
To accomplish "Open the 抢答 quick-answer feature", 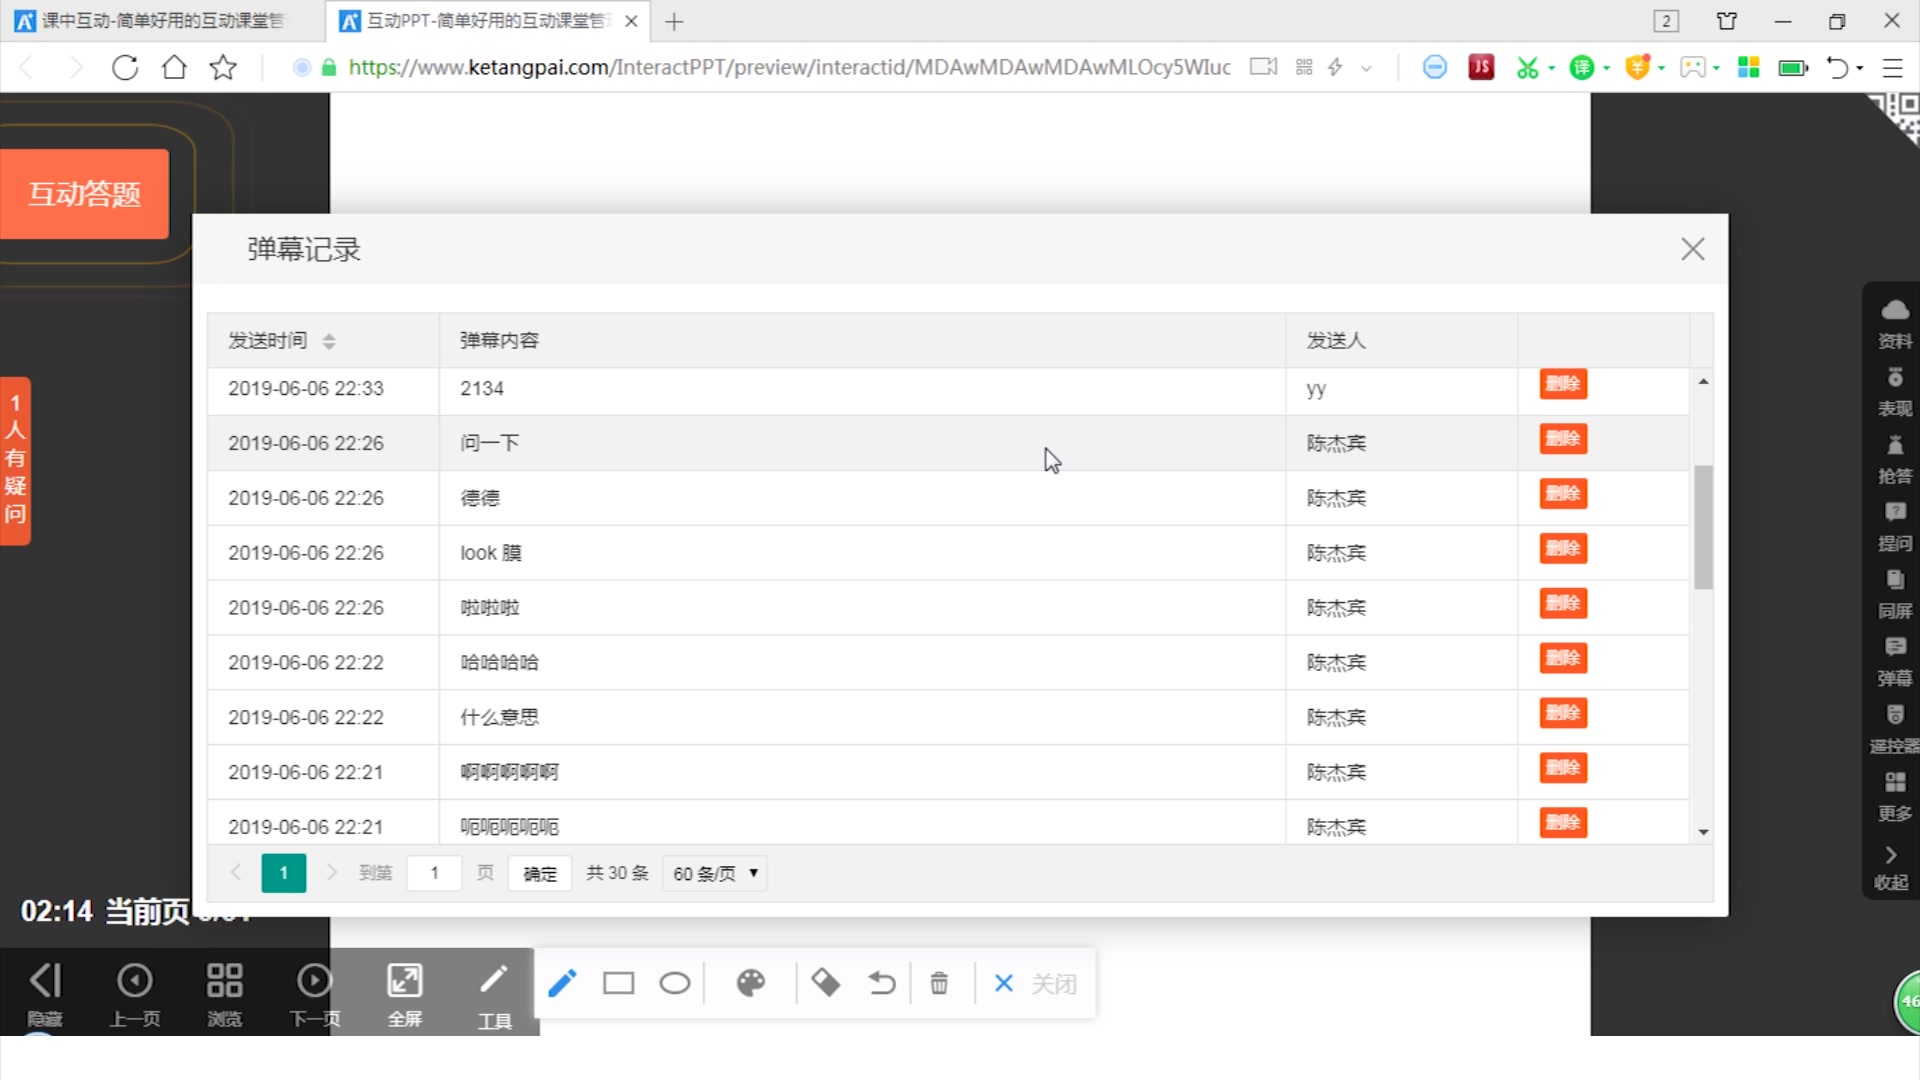I will tap(1895, 461).
